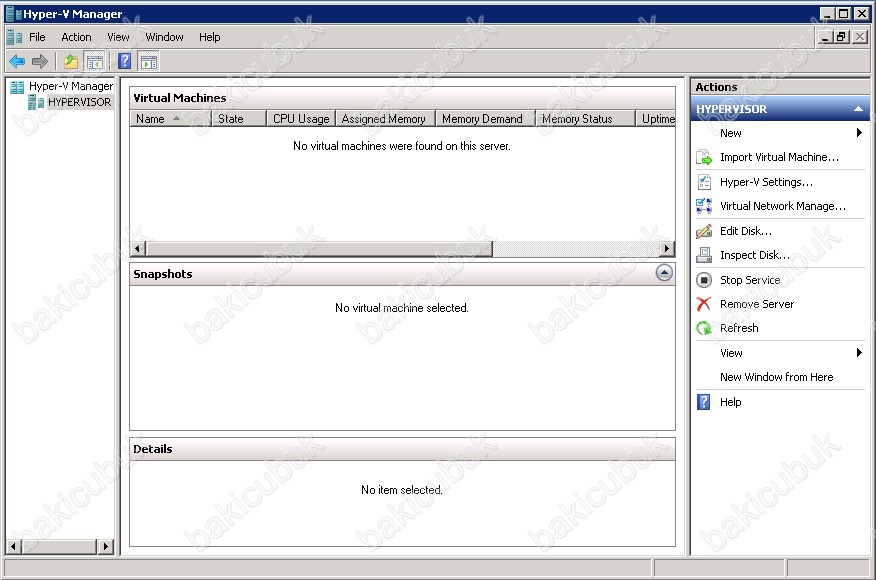Click the Inspect Disk... action
Viewport: 876px width, 580px height.
755,255
